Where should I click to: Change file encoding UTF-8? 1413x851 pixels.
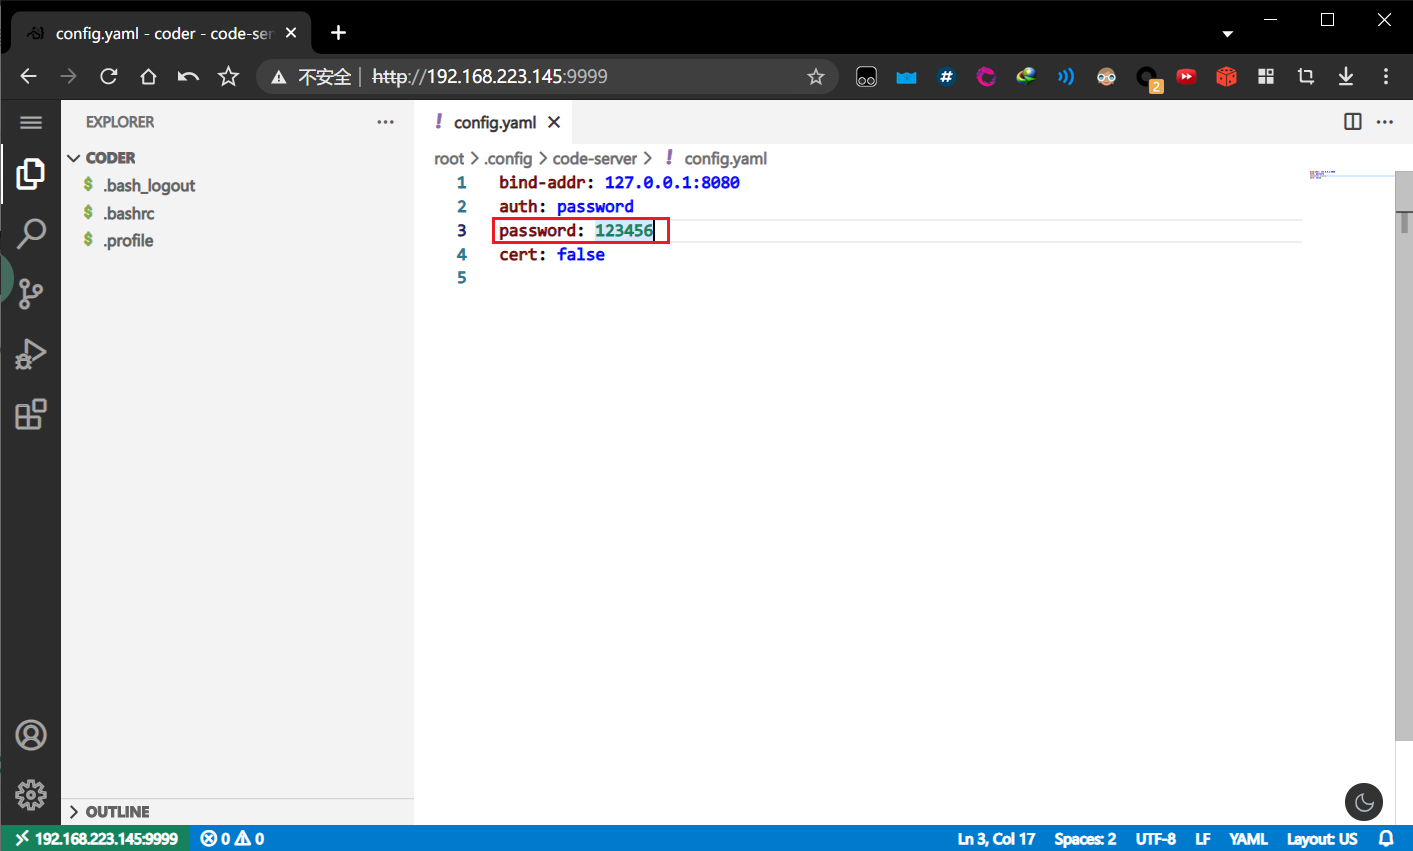tap(1156, 839)
